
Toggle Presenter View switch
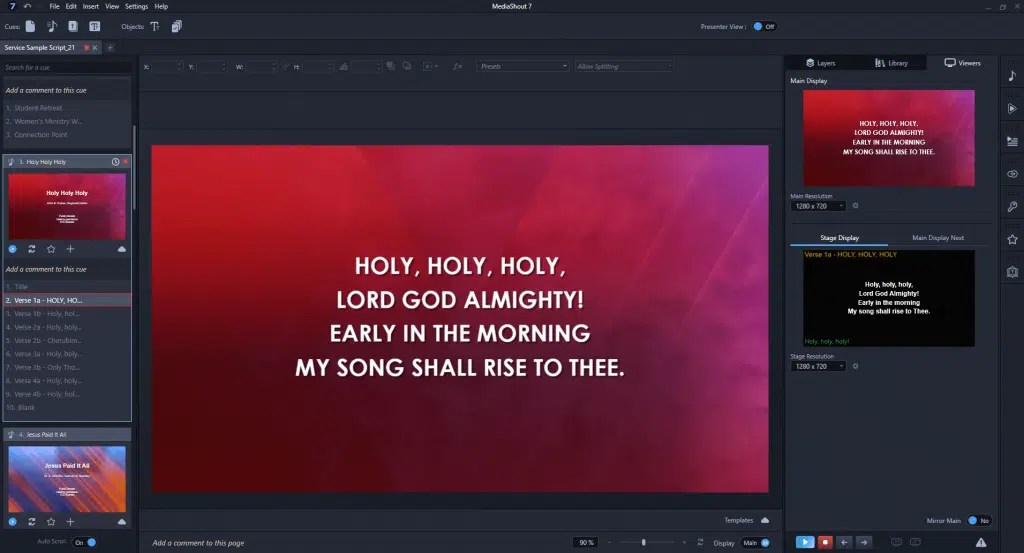pyautogui.click(x=764, y=26)
